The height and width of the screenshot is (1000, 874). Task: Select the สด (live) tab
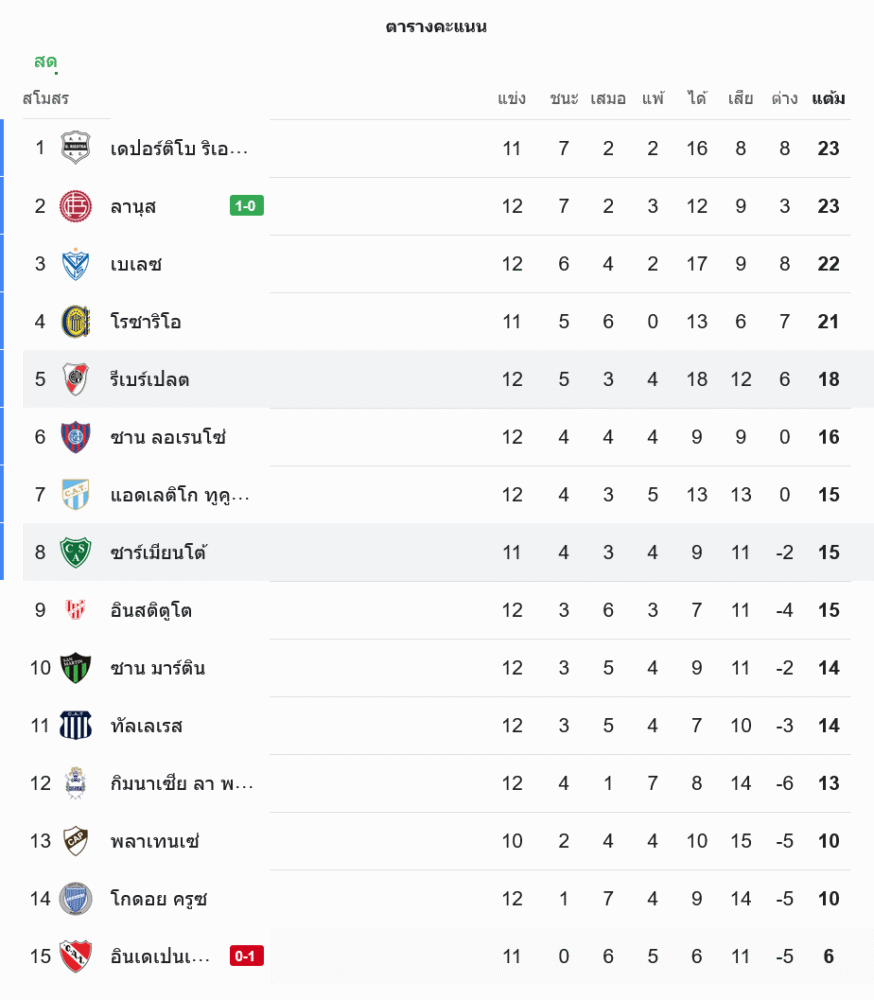[45, 62]
